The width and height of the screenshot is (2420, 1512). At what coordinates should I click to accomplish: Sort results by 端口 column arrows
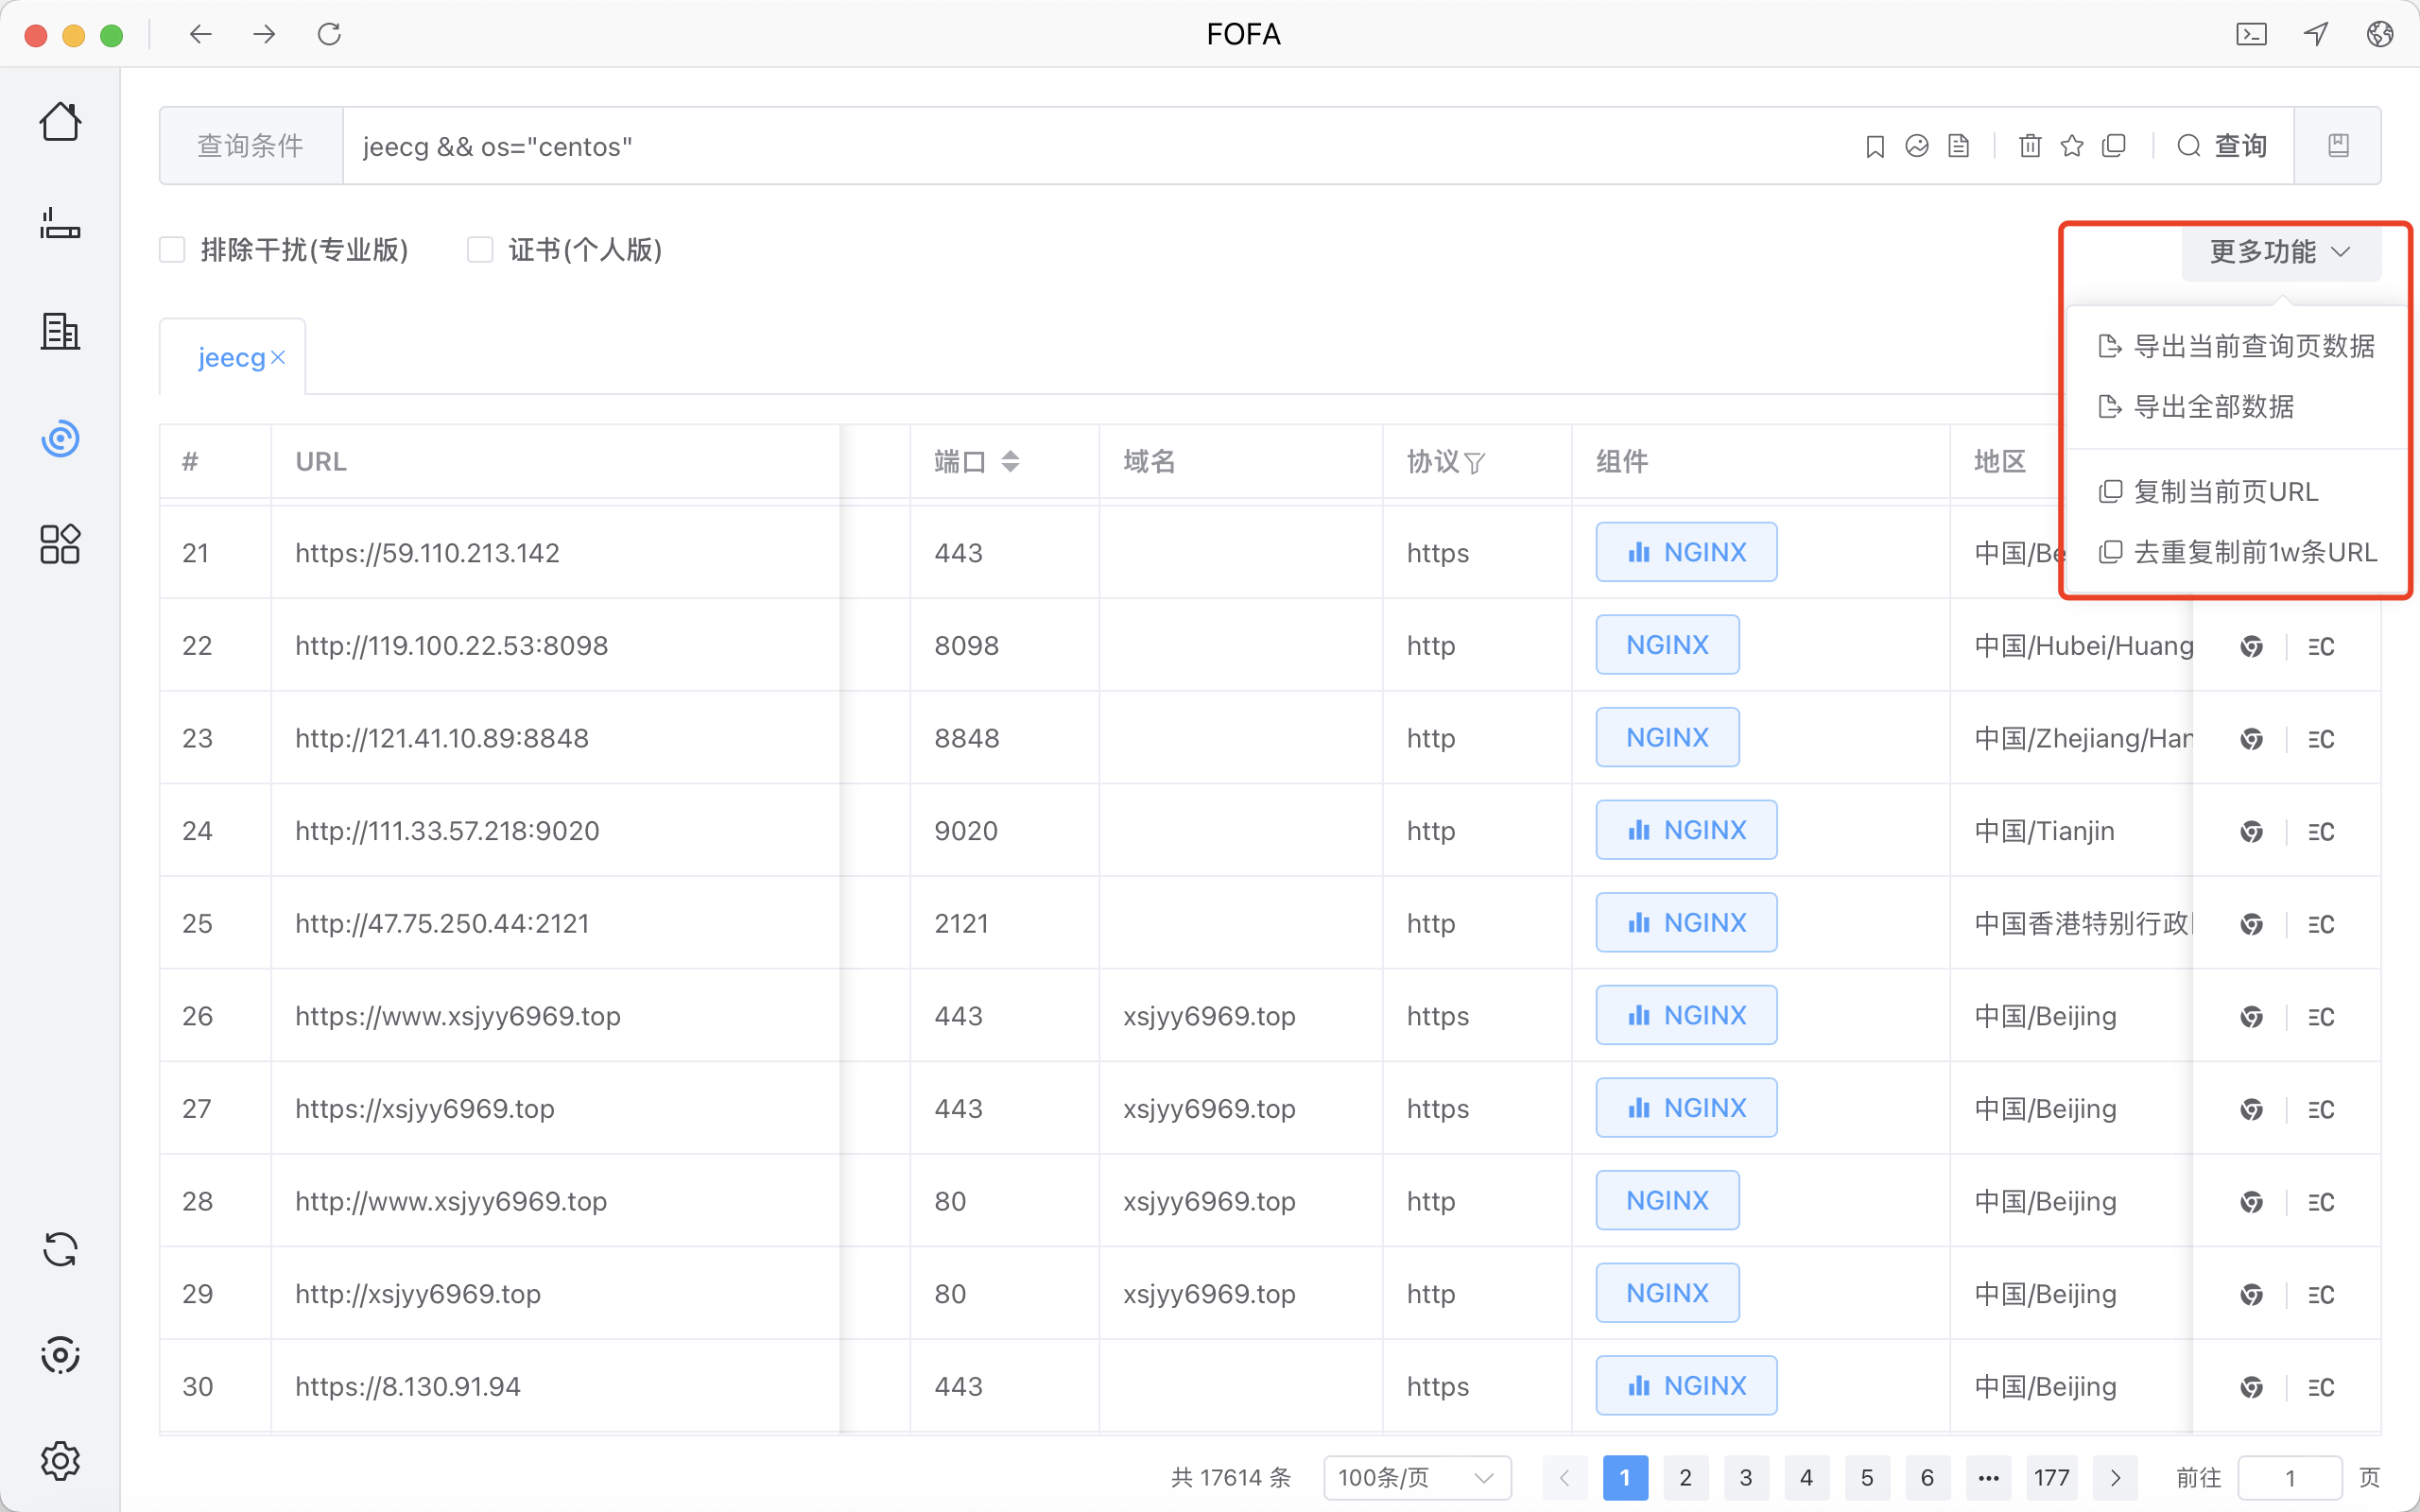pos(1010,461)
